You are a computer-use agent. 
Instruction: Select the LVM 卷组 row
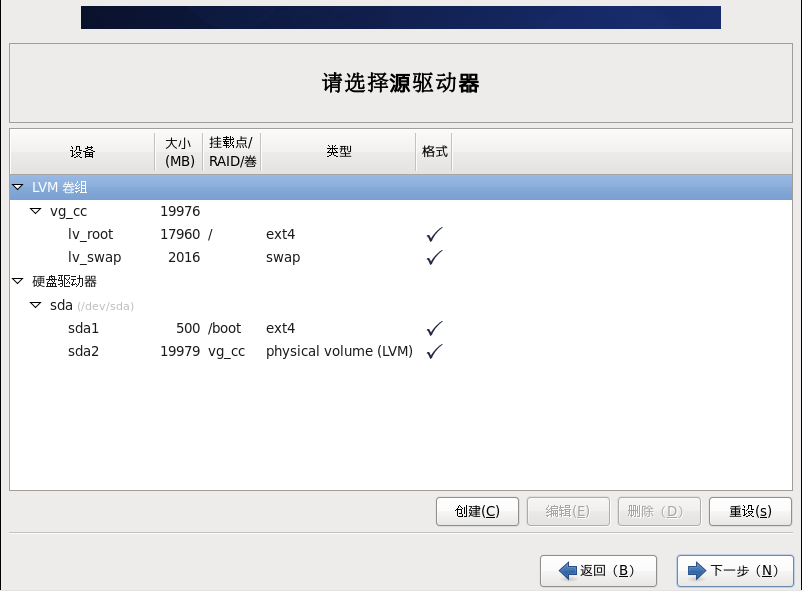click(x=401, y=187)
